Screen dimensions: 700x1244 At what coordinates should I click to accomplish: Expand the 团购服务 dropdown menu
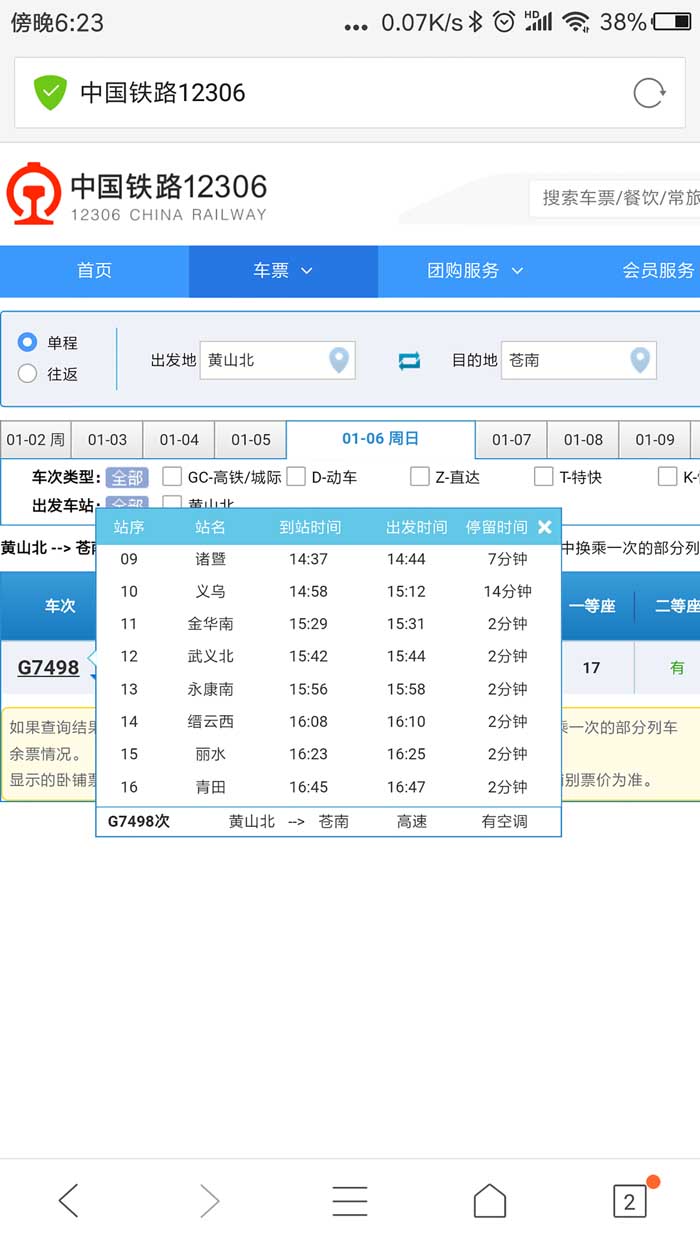click(x=475, y=271)
